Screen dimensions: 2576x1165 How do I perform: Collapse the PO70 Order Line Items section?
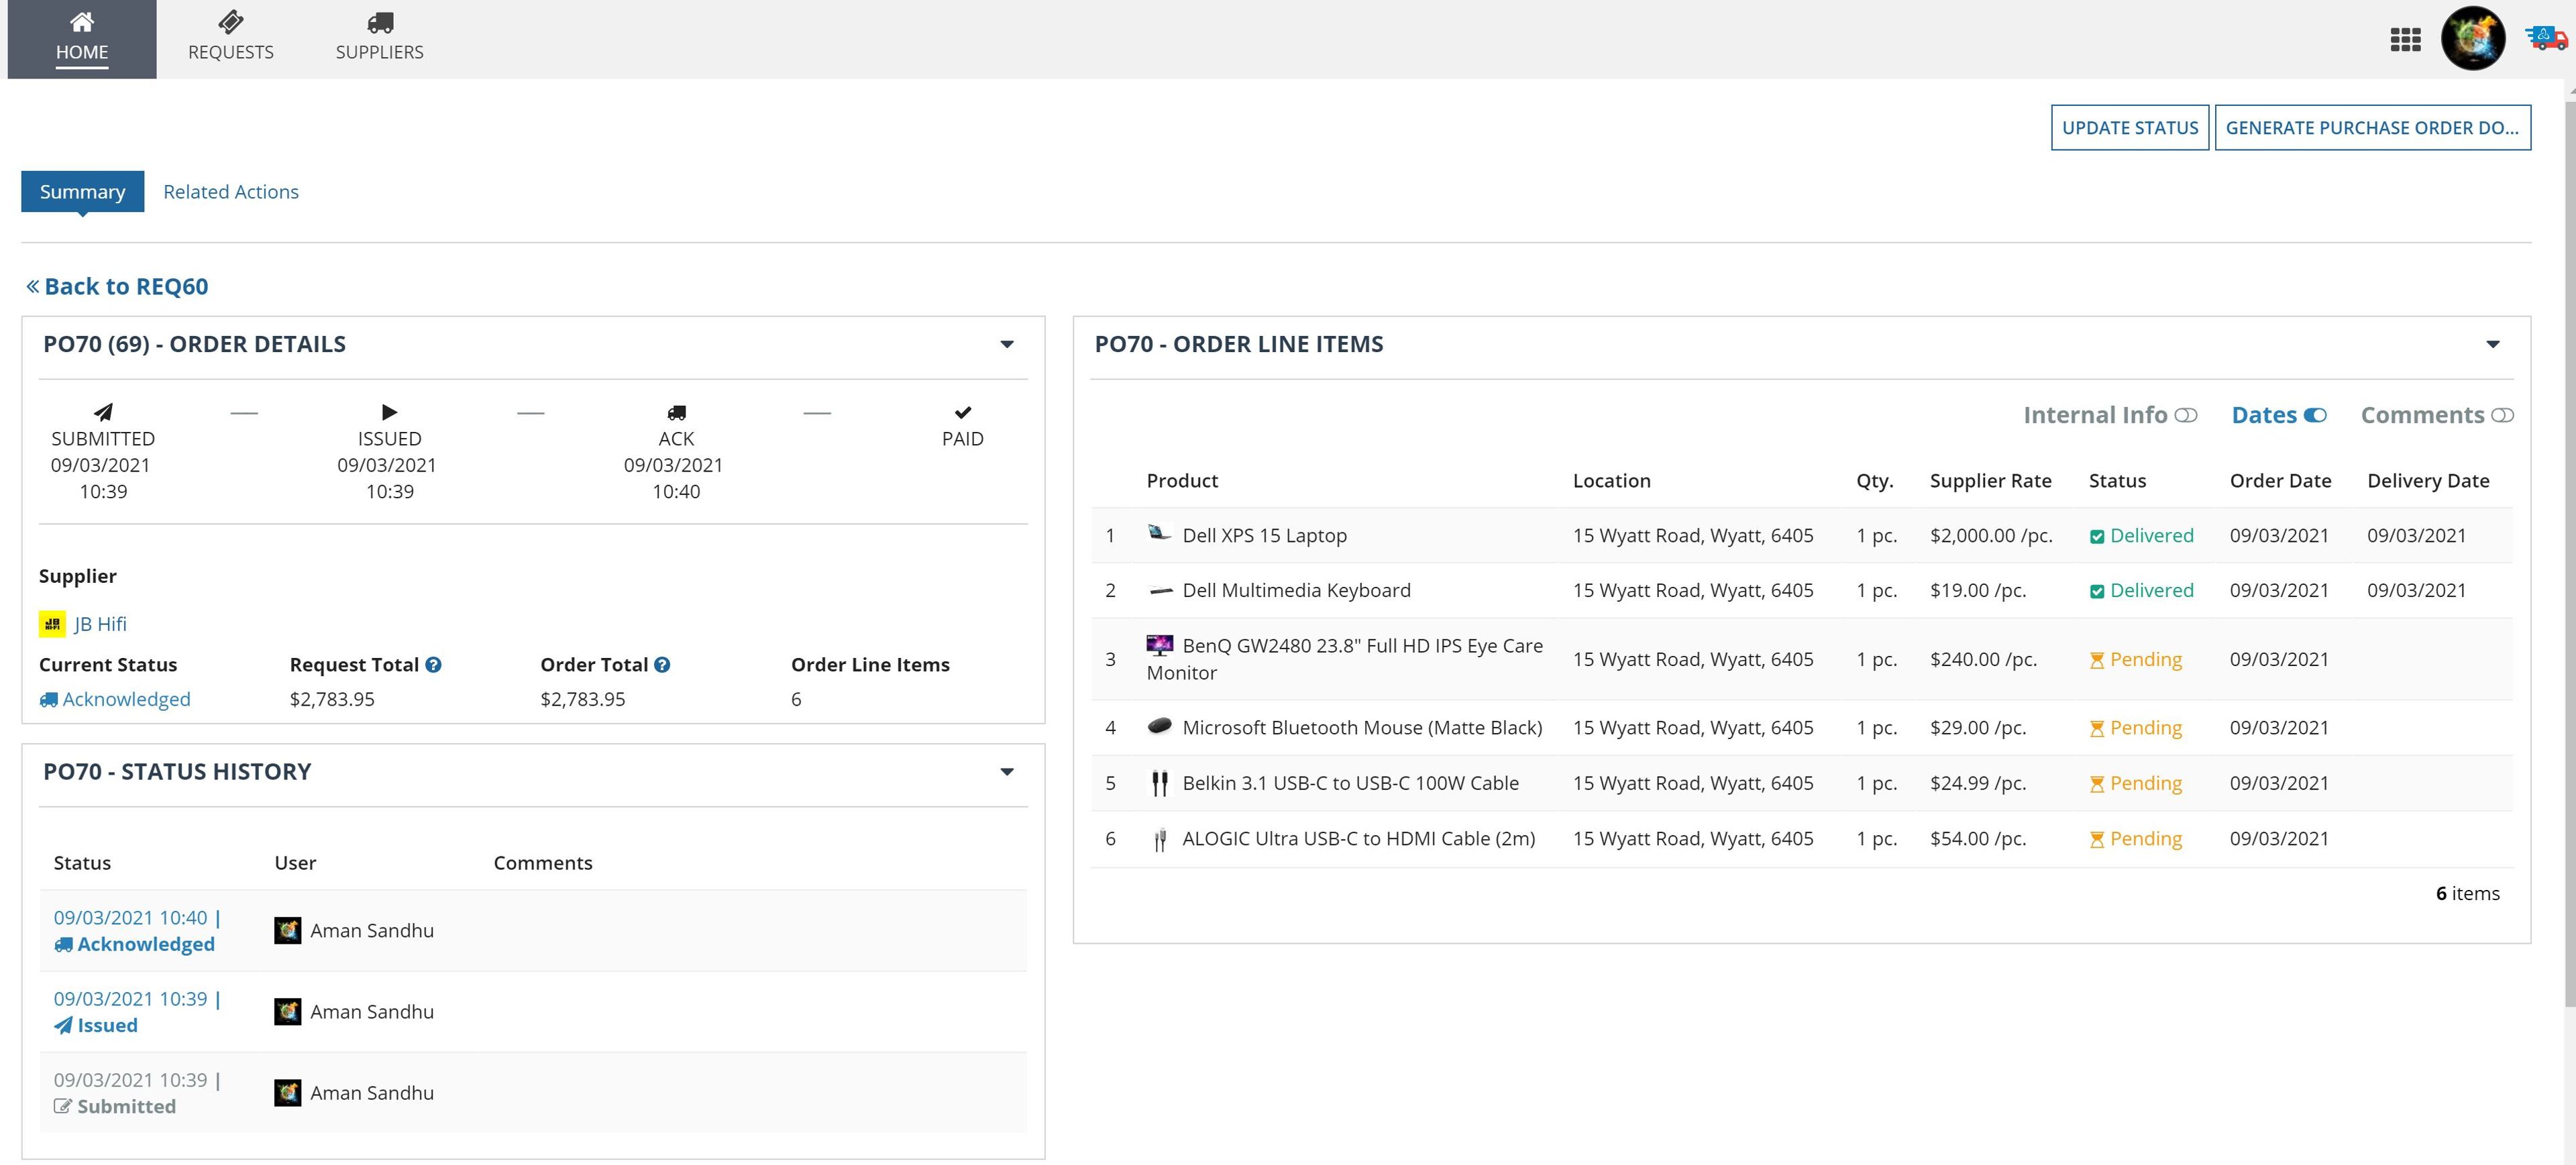2493,344
